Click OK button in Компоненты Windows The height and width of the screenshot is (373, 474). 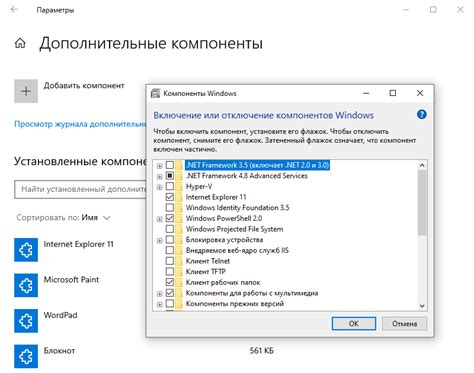tap(354, 323)
